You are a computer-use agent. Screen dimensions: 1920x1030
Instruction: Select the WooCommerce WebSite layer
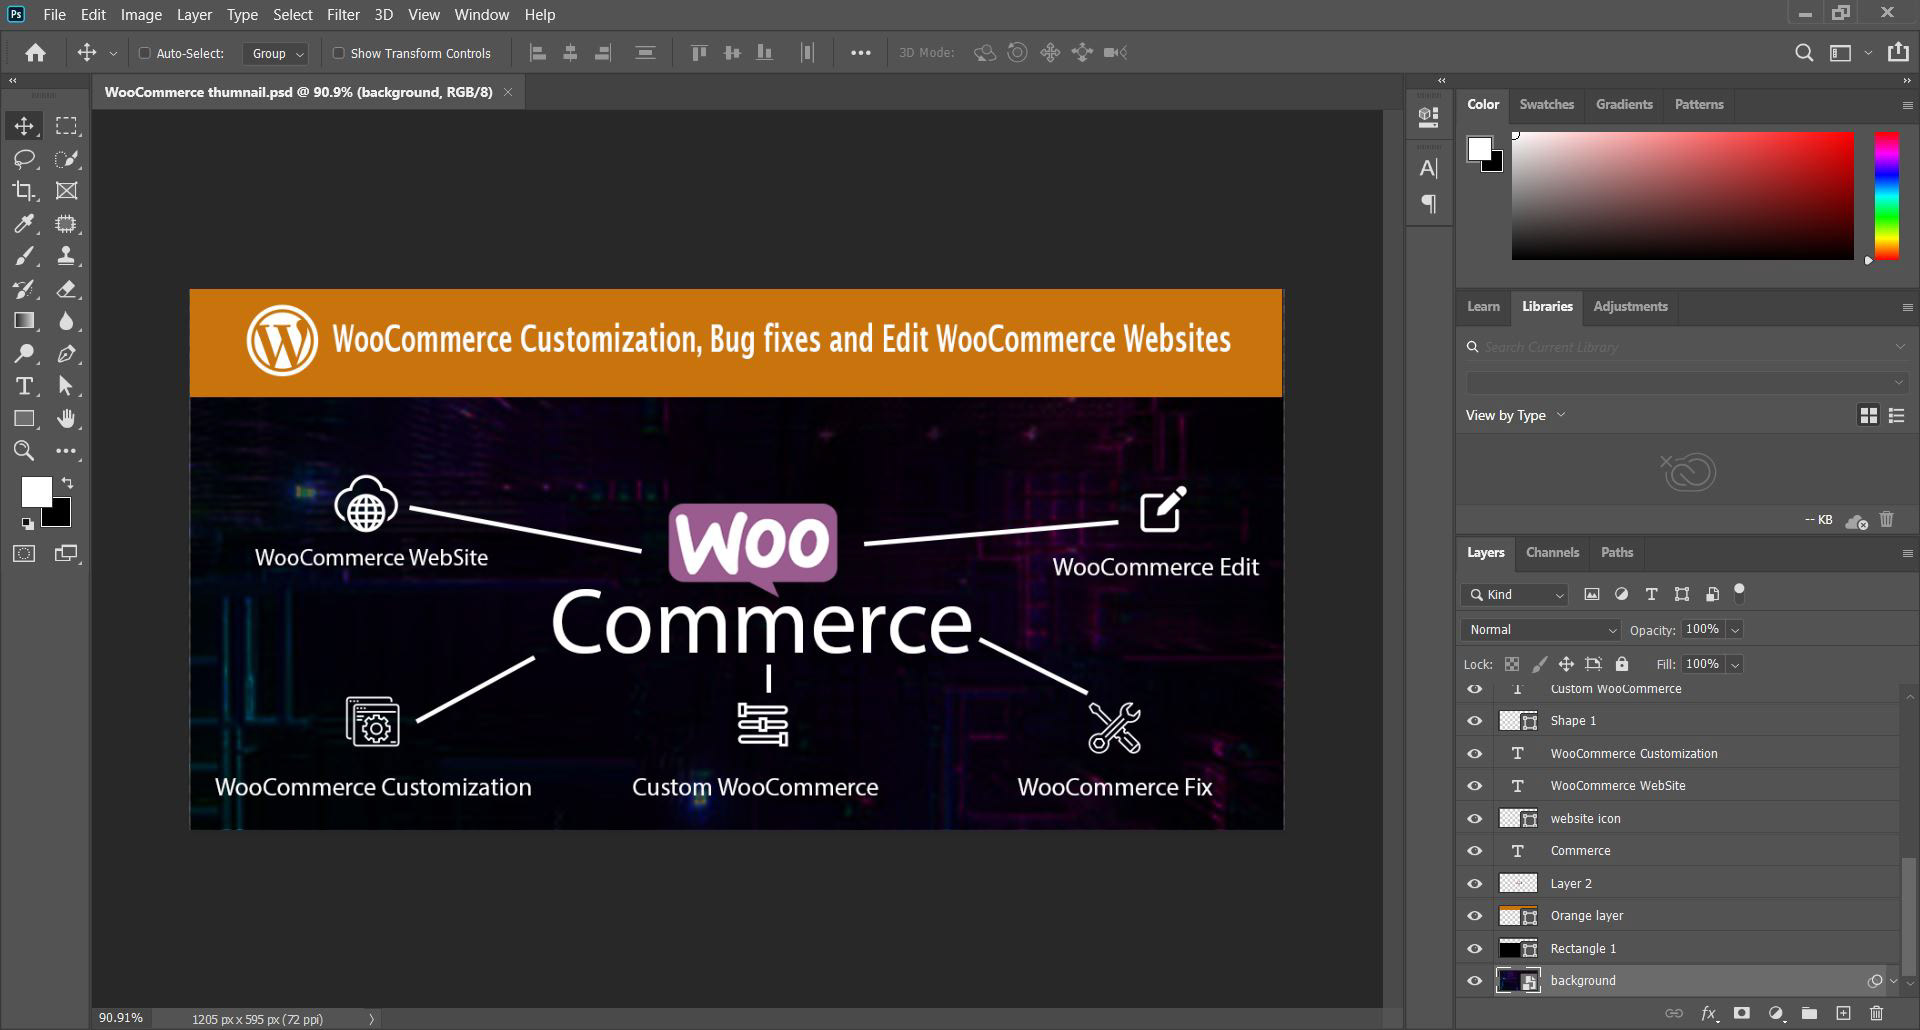pos(1697,786)
